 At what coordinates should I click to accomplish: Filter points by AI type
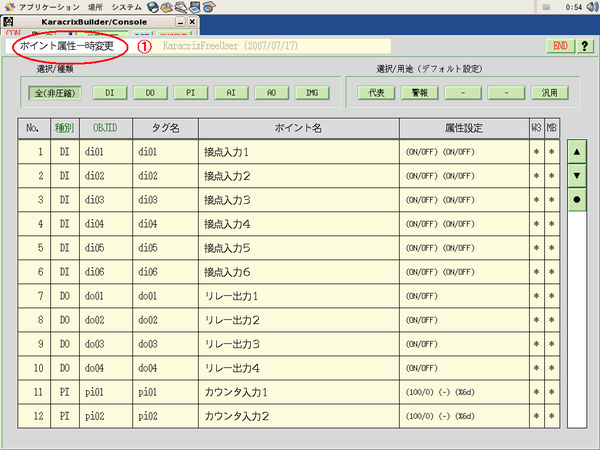231,93
